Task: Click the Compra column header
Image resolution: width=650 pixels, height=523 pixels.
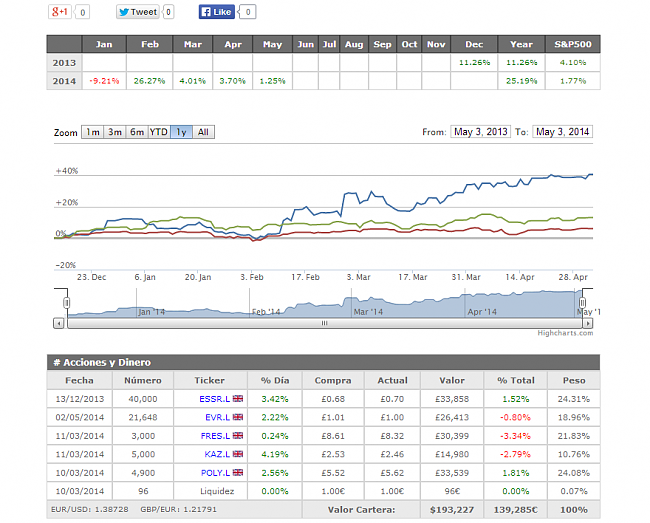Action: click(333, 380)
